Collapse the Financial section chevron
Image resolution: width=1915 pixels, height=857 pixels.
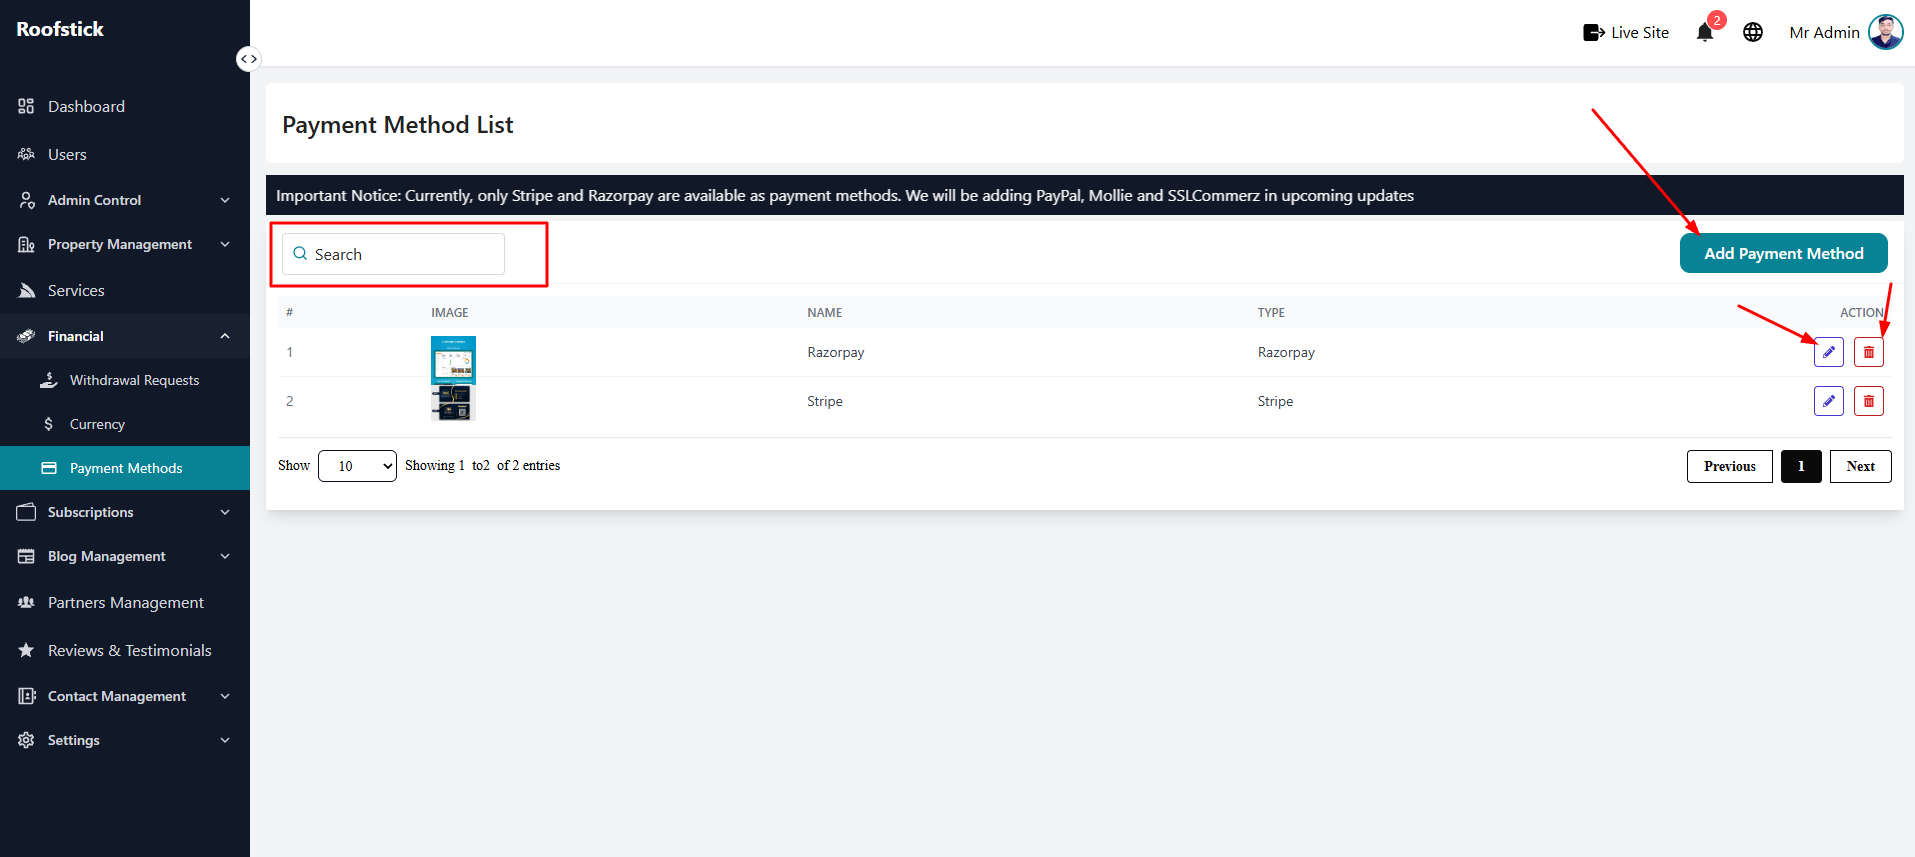click(x=225, y=336)
